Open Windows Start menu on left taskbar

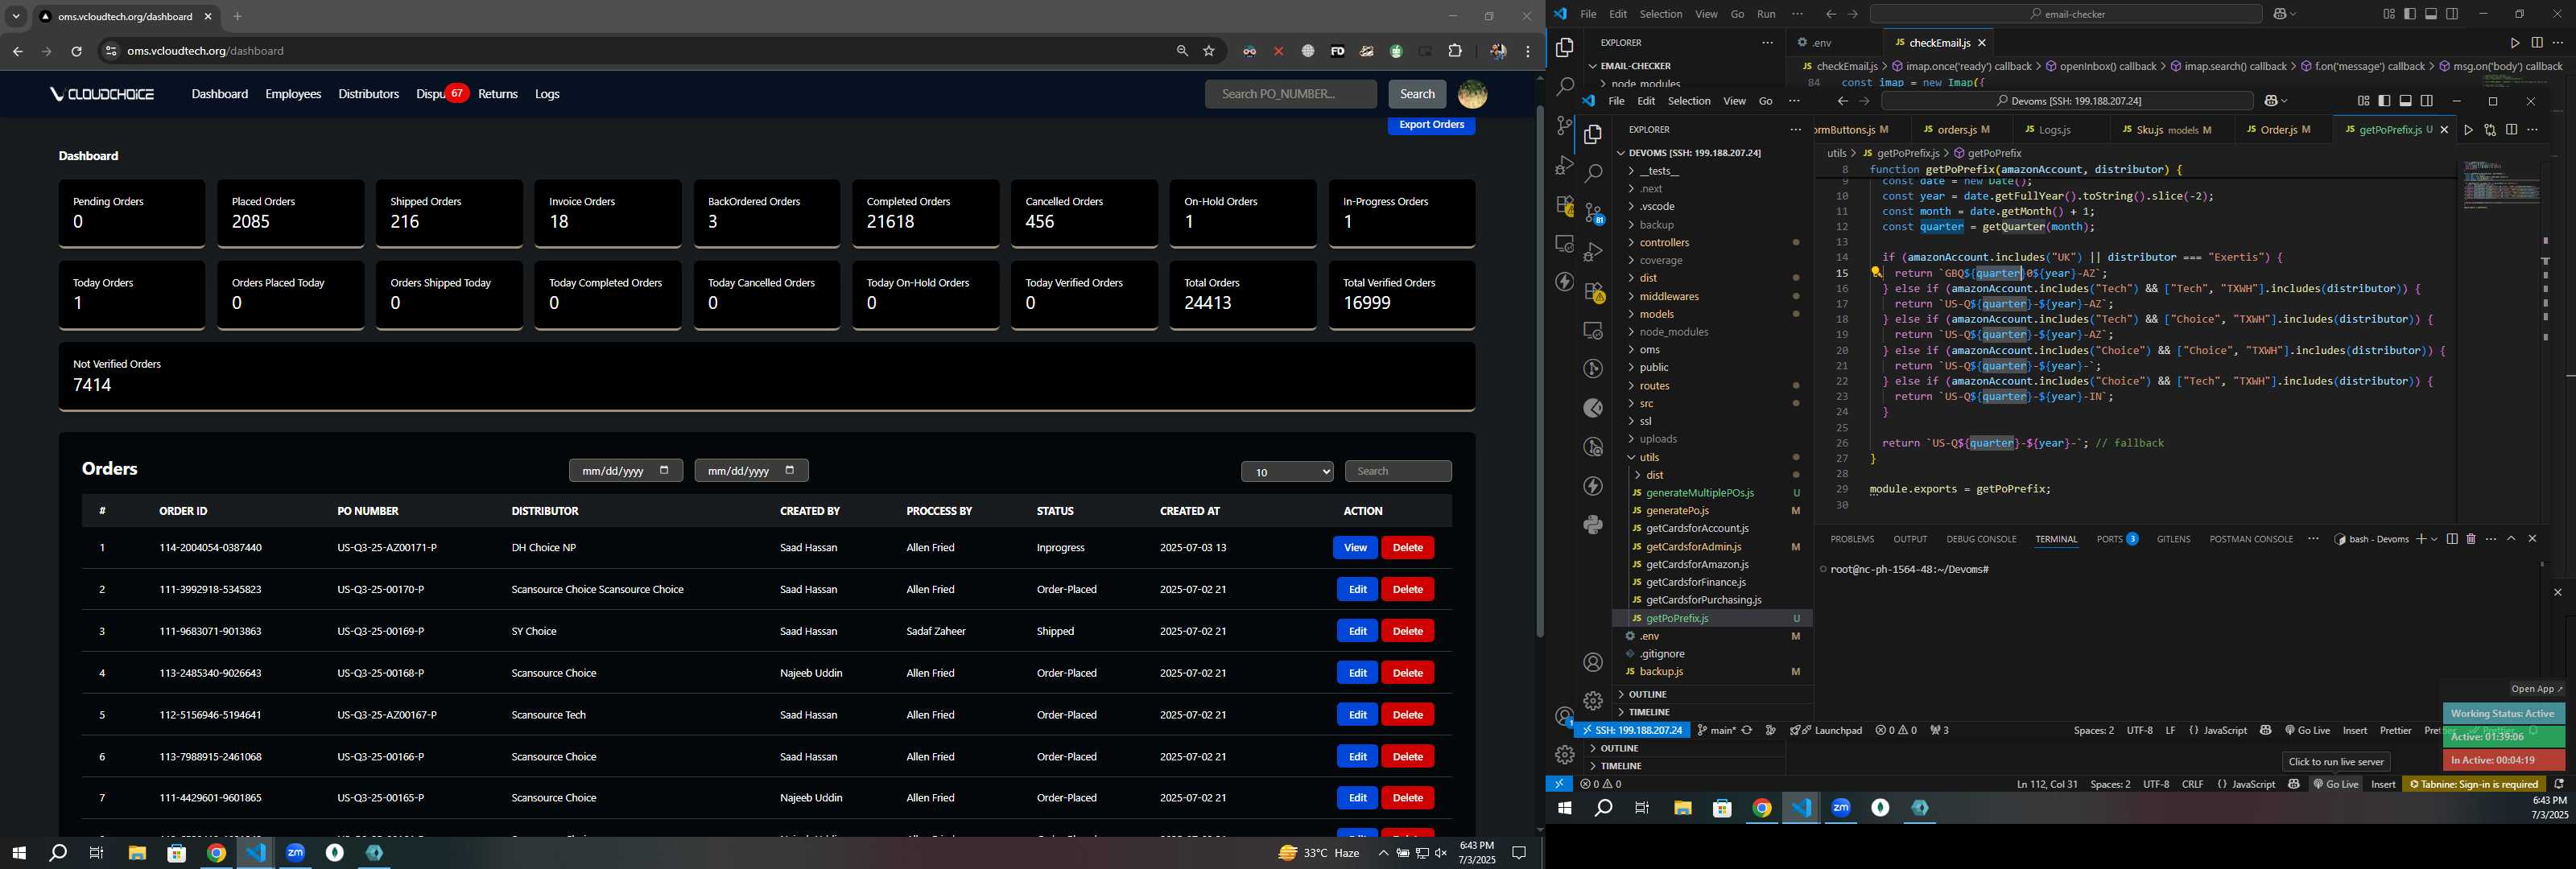18,853
